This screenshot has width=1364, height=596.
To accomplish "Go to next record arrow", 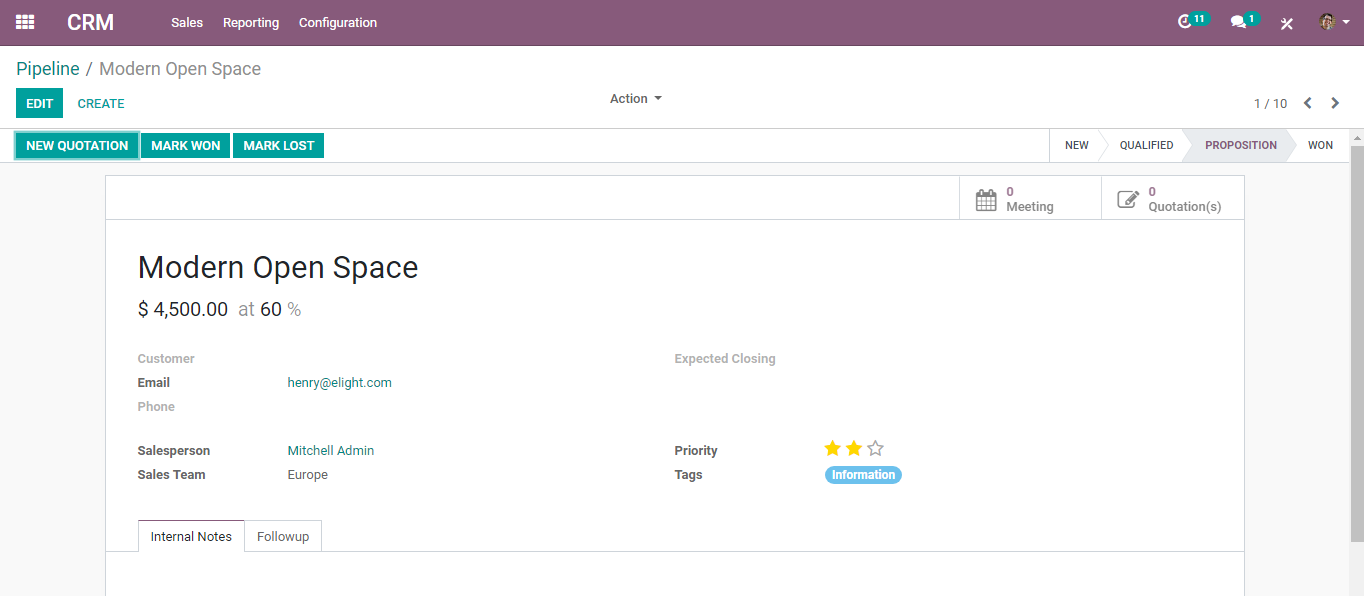I will click(x=1335, y=103).
